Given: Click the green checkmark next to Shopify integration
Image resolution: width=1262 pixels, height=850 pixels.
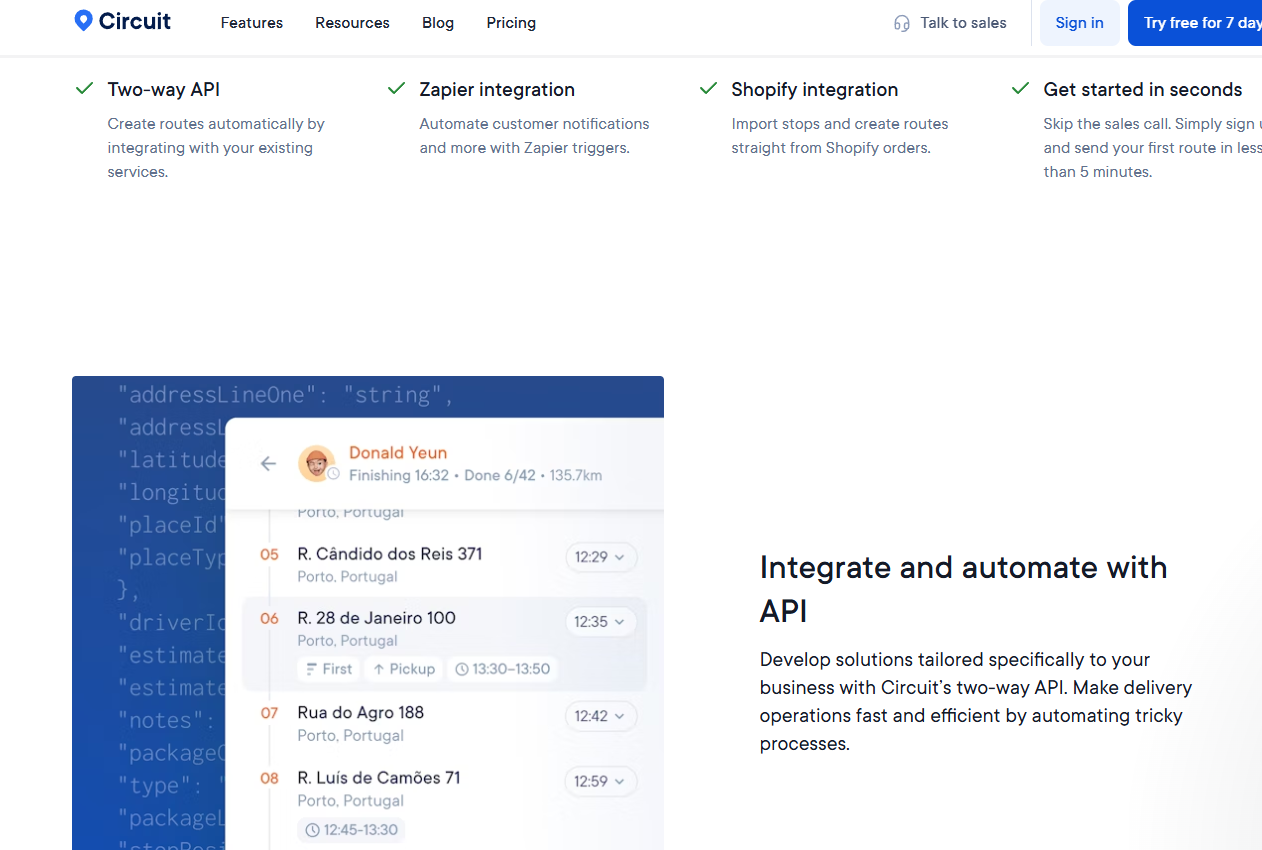Looking at the screenshot, I should 709,89.
